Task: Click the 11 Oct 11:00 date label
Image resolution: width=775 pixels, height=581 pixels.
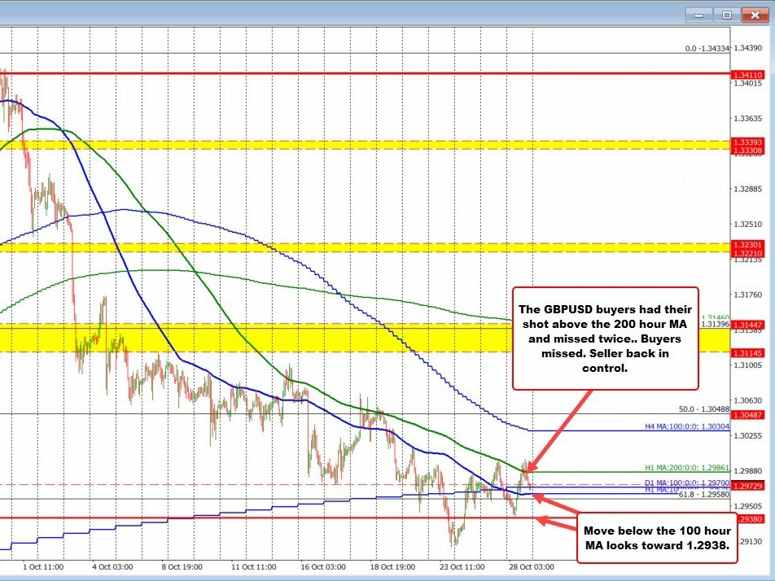Action: tap(254, 567)
